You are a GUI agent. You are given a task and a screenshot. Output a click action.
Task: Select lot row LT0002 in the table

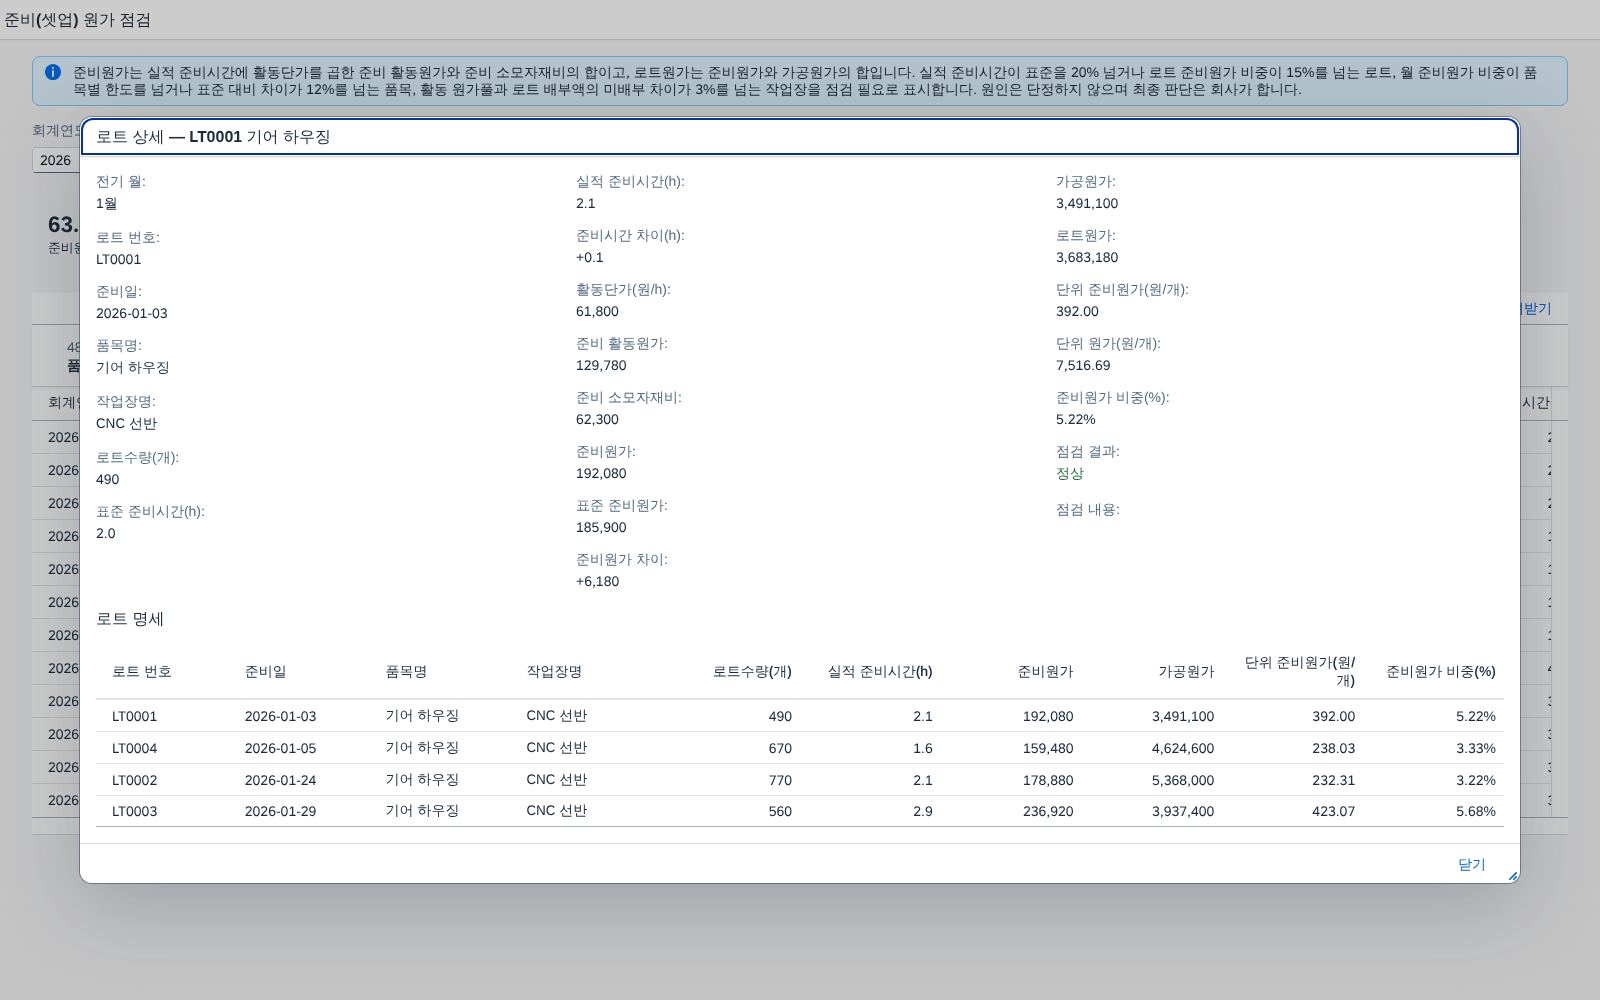tap(800, 780)
